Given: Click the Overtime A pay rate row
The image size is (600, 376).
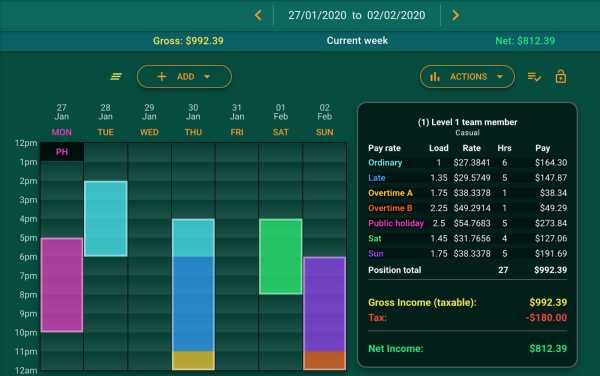Looking at the screenshot, I should point(467,193).
